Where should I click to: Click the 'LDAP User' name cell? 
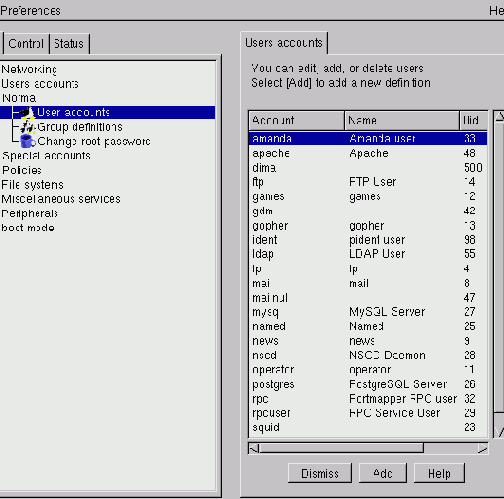(377, 254)
